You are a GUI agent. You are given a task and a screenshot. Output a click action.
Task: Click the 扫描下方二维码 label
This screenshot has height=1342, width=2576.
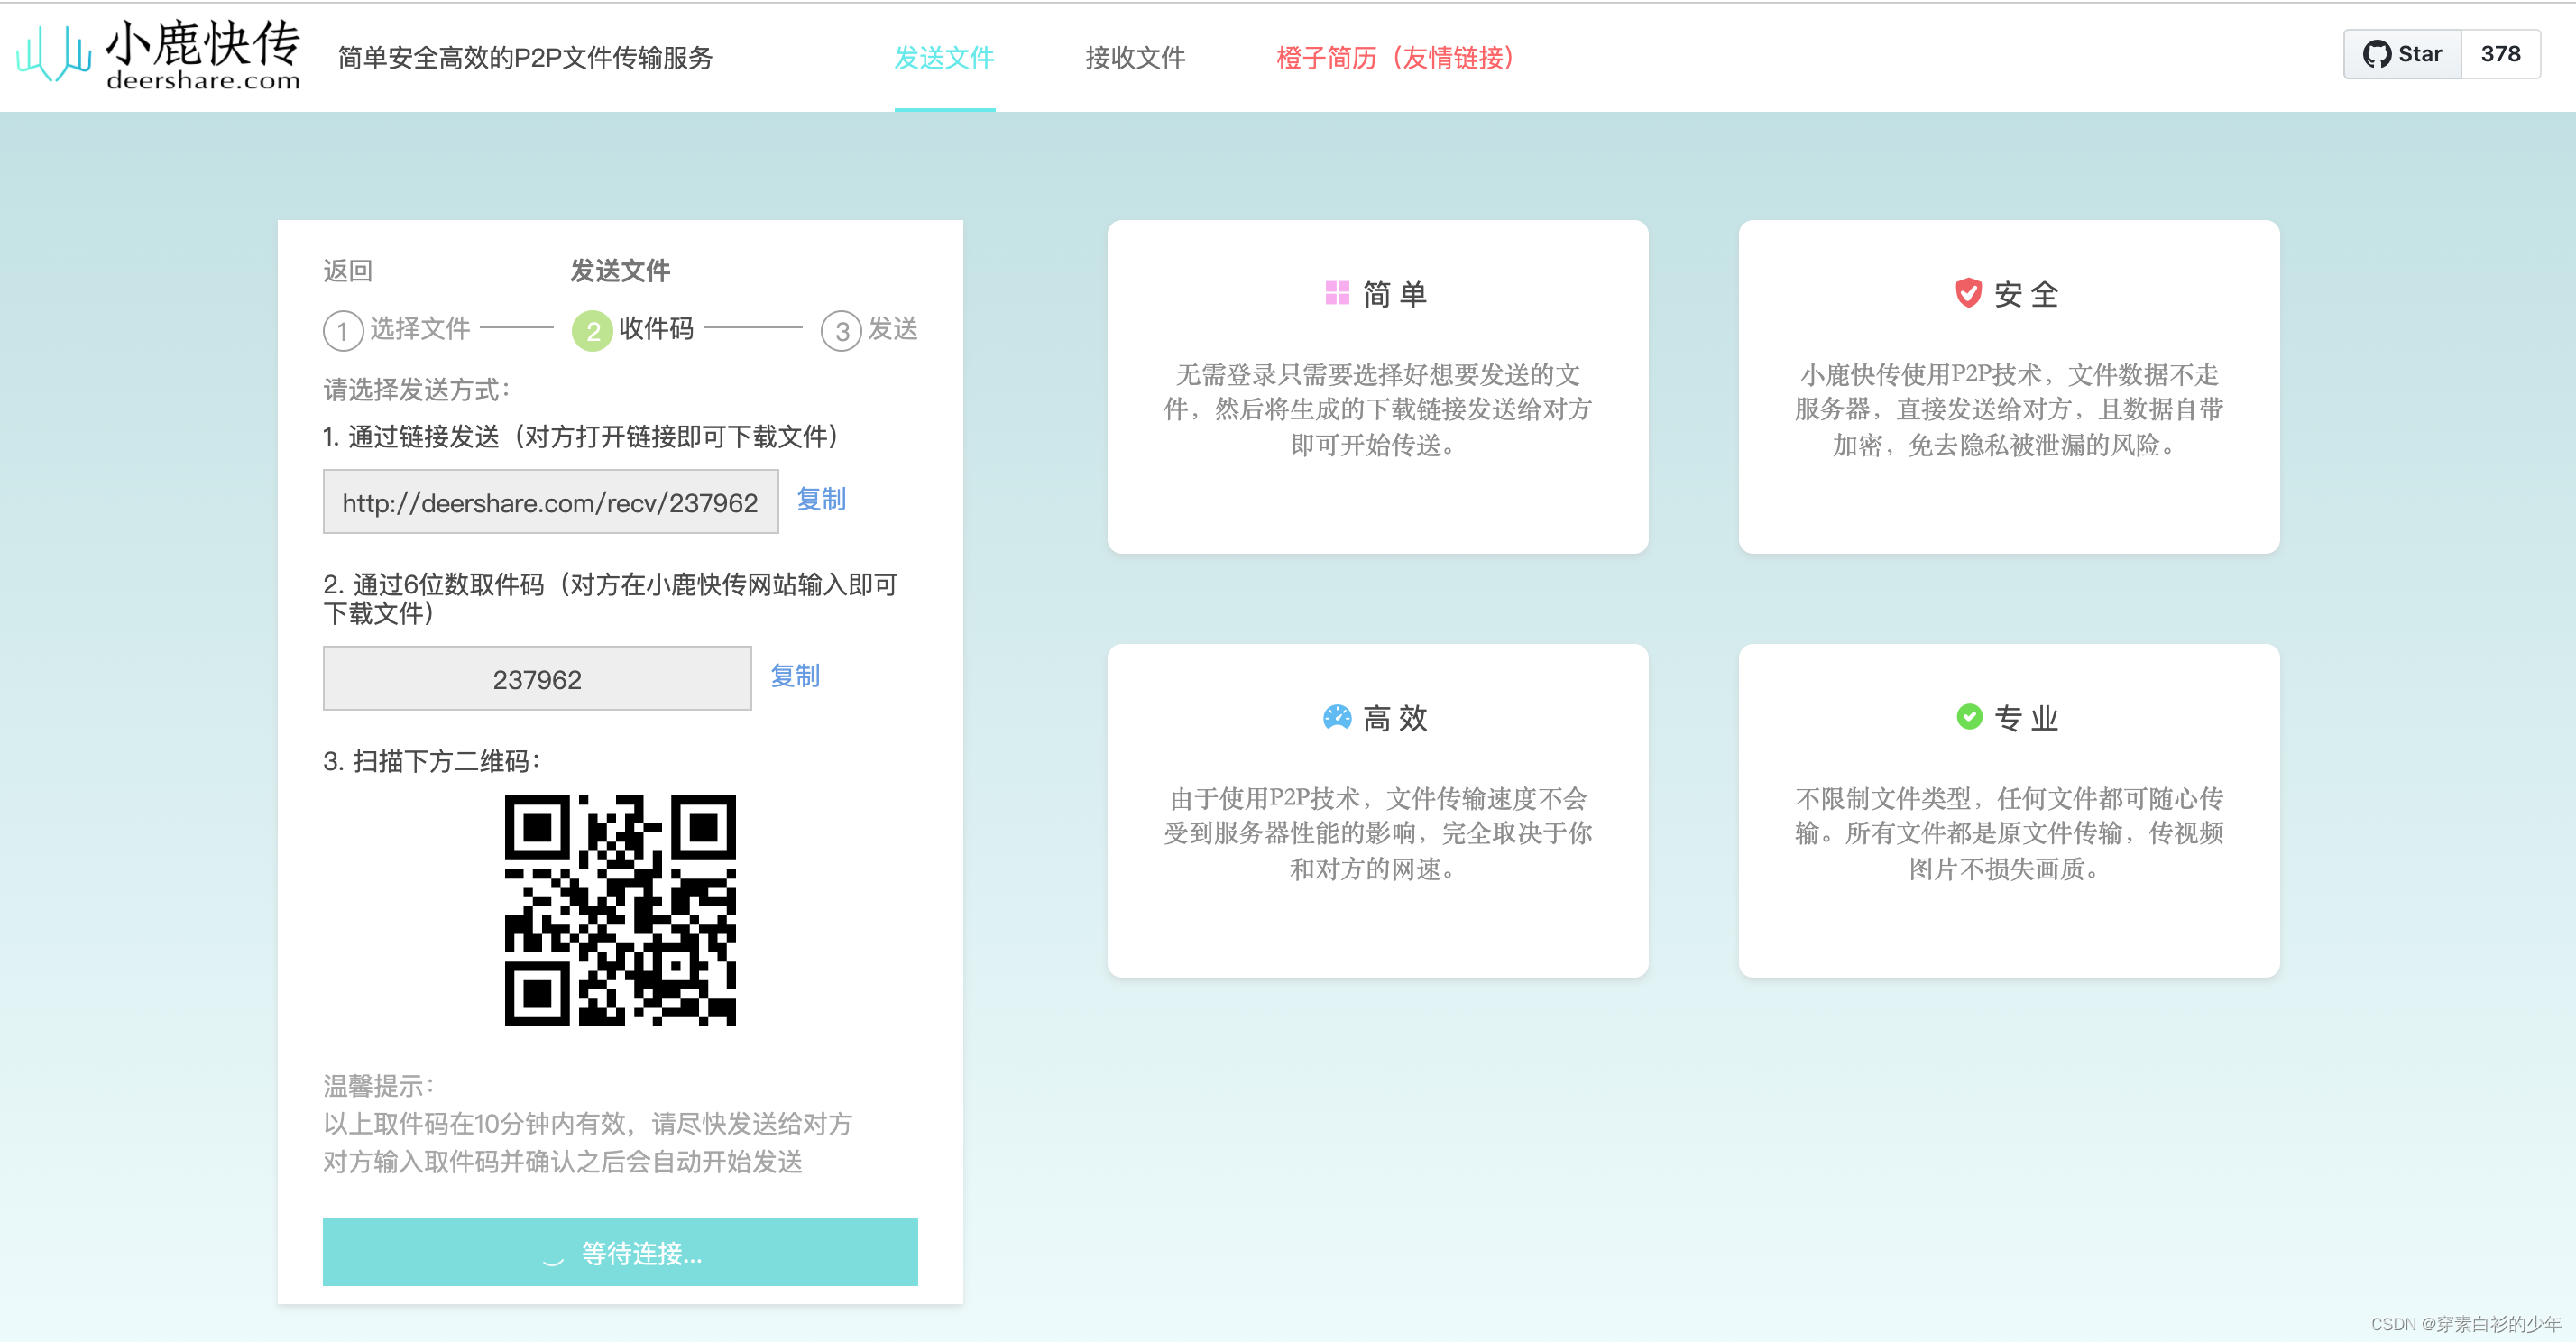[432, 761]
